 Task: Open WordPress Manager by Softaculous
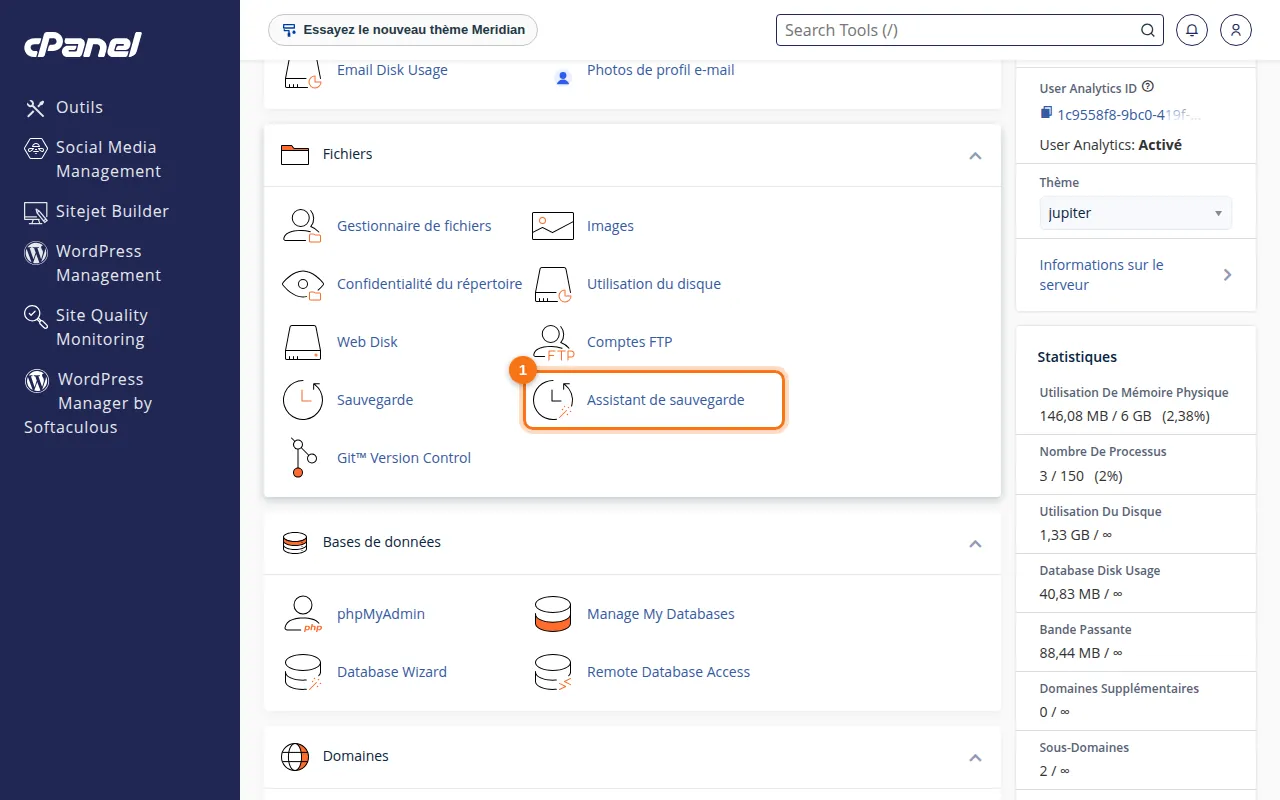(x=88, y=403)
